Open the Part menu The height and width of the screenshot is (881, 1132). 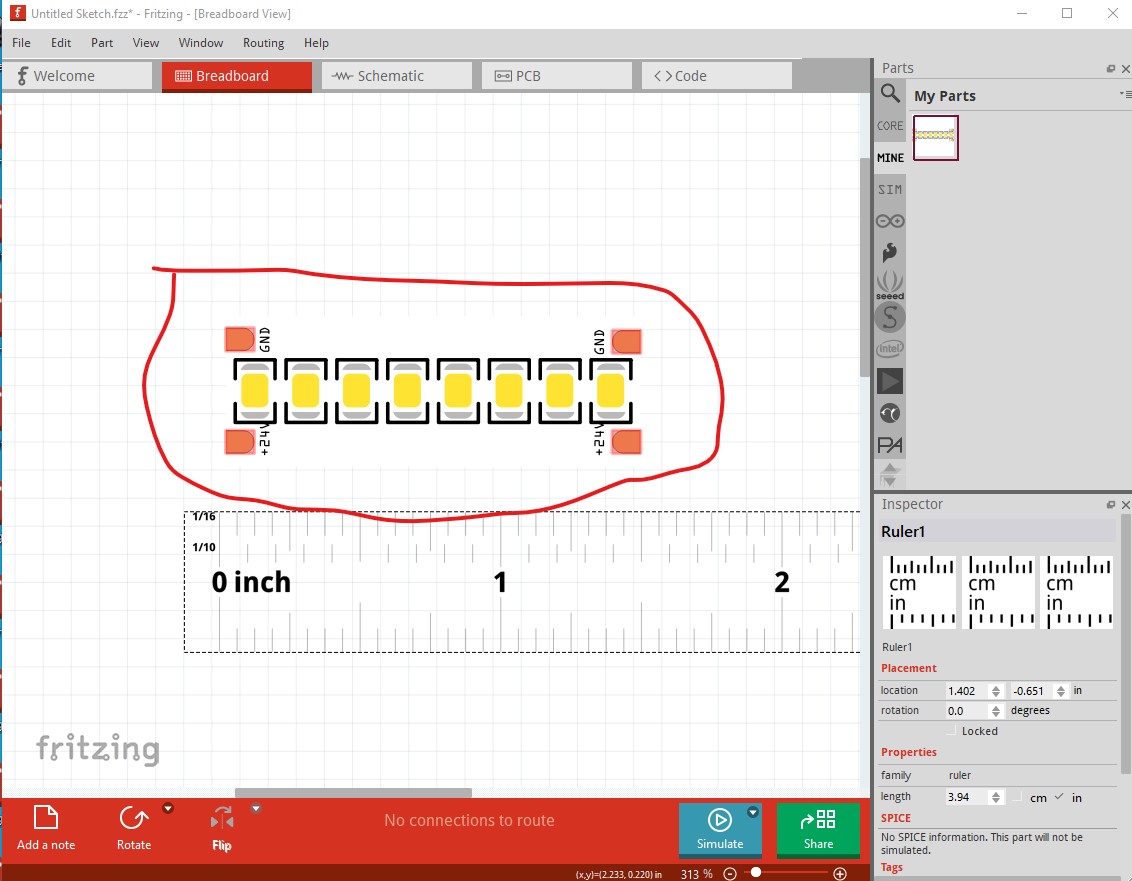click(102, 43)
